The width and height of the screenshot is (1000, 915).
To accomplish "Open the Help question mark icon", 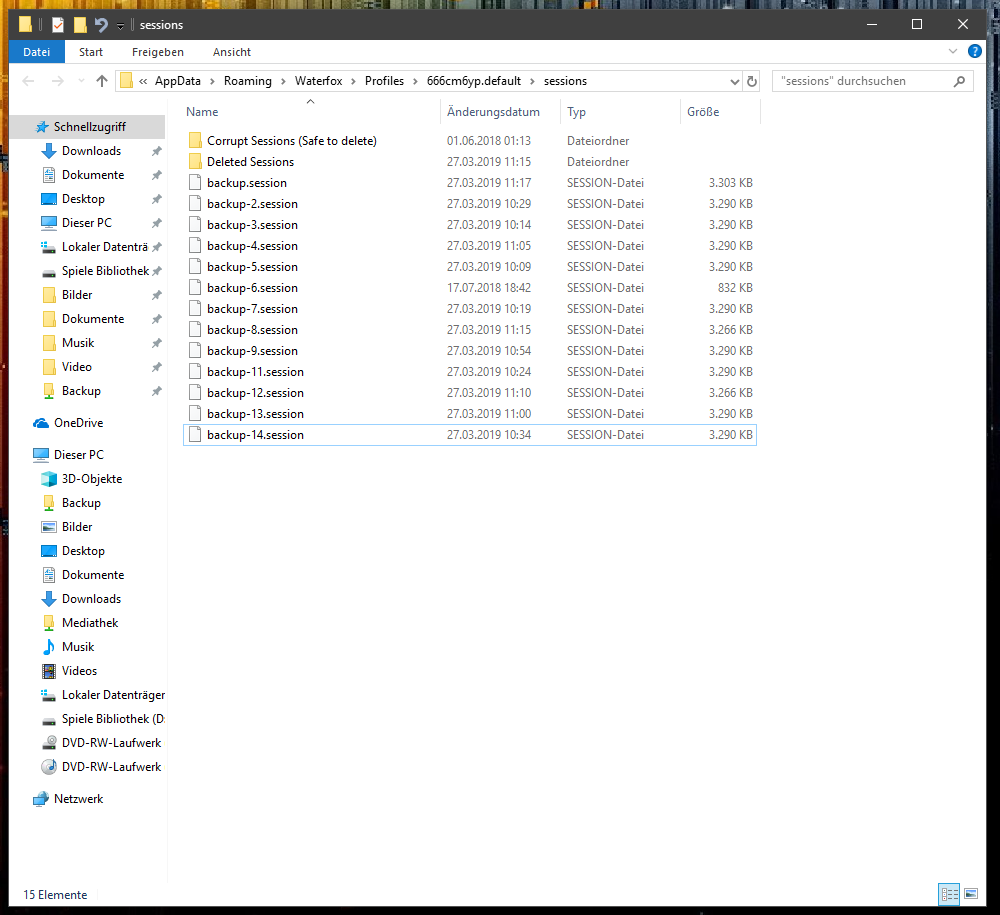I will (x=974, y=51).
